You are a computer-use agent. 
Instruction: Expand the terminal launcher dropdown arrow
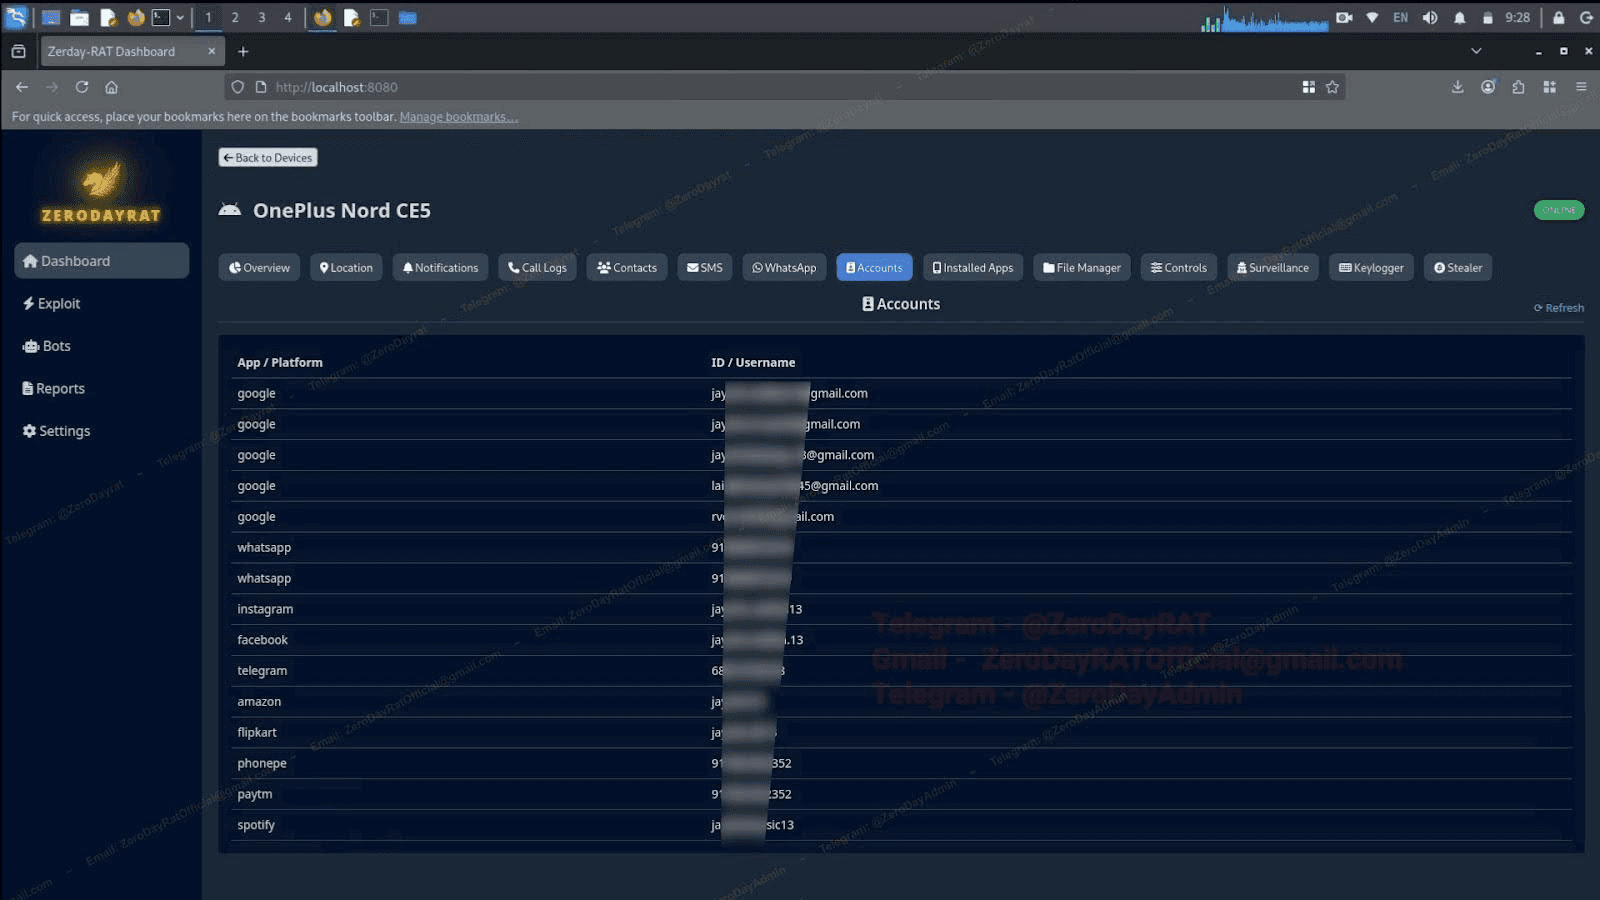pos(180,17)
